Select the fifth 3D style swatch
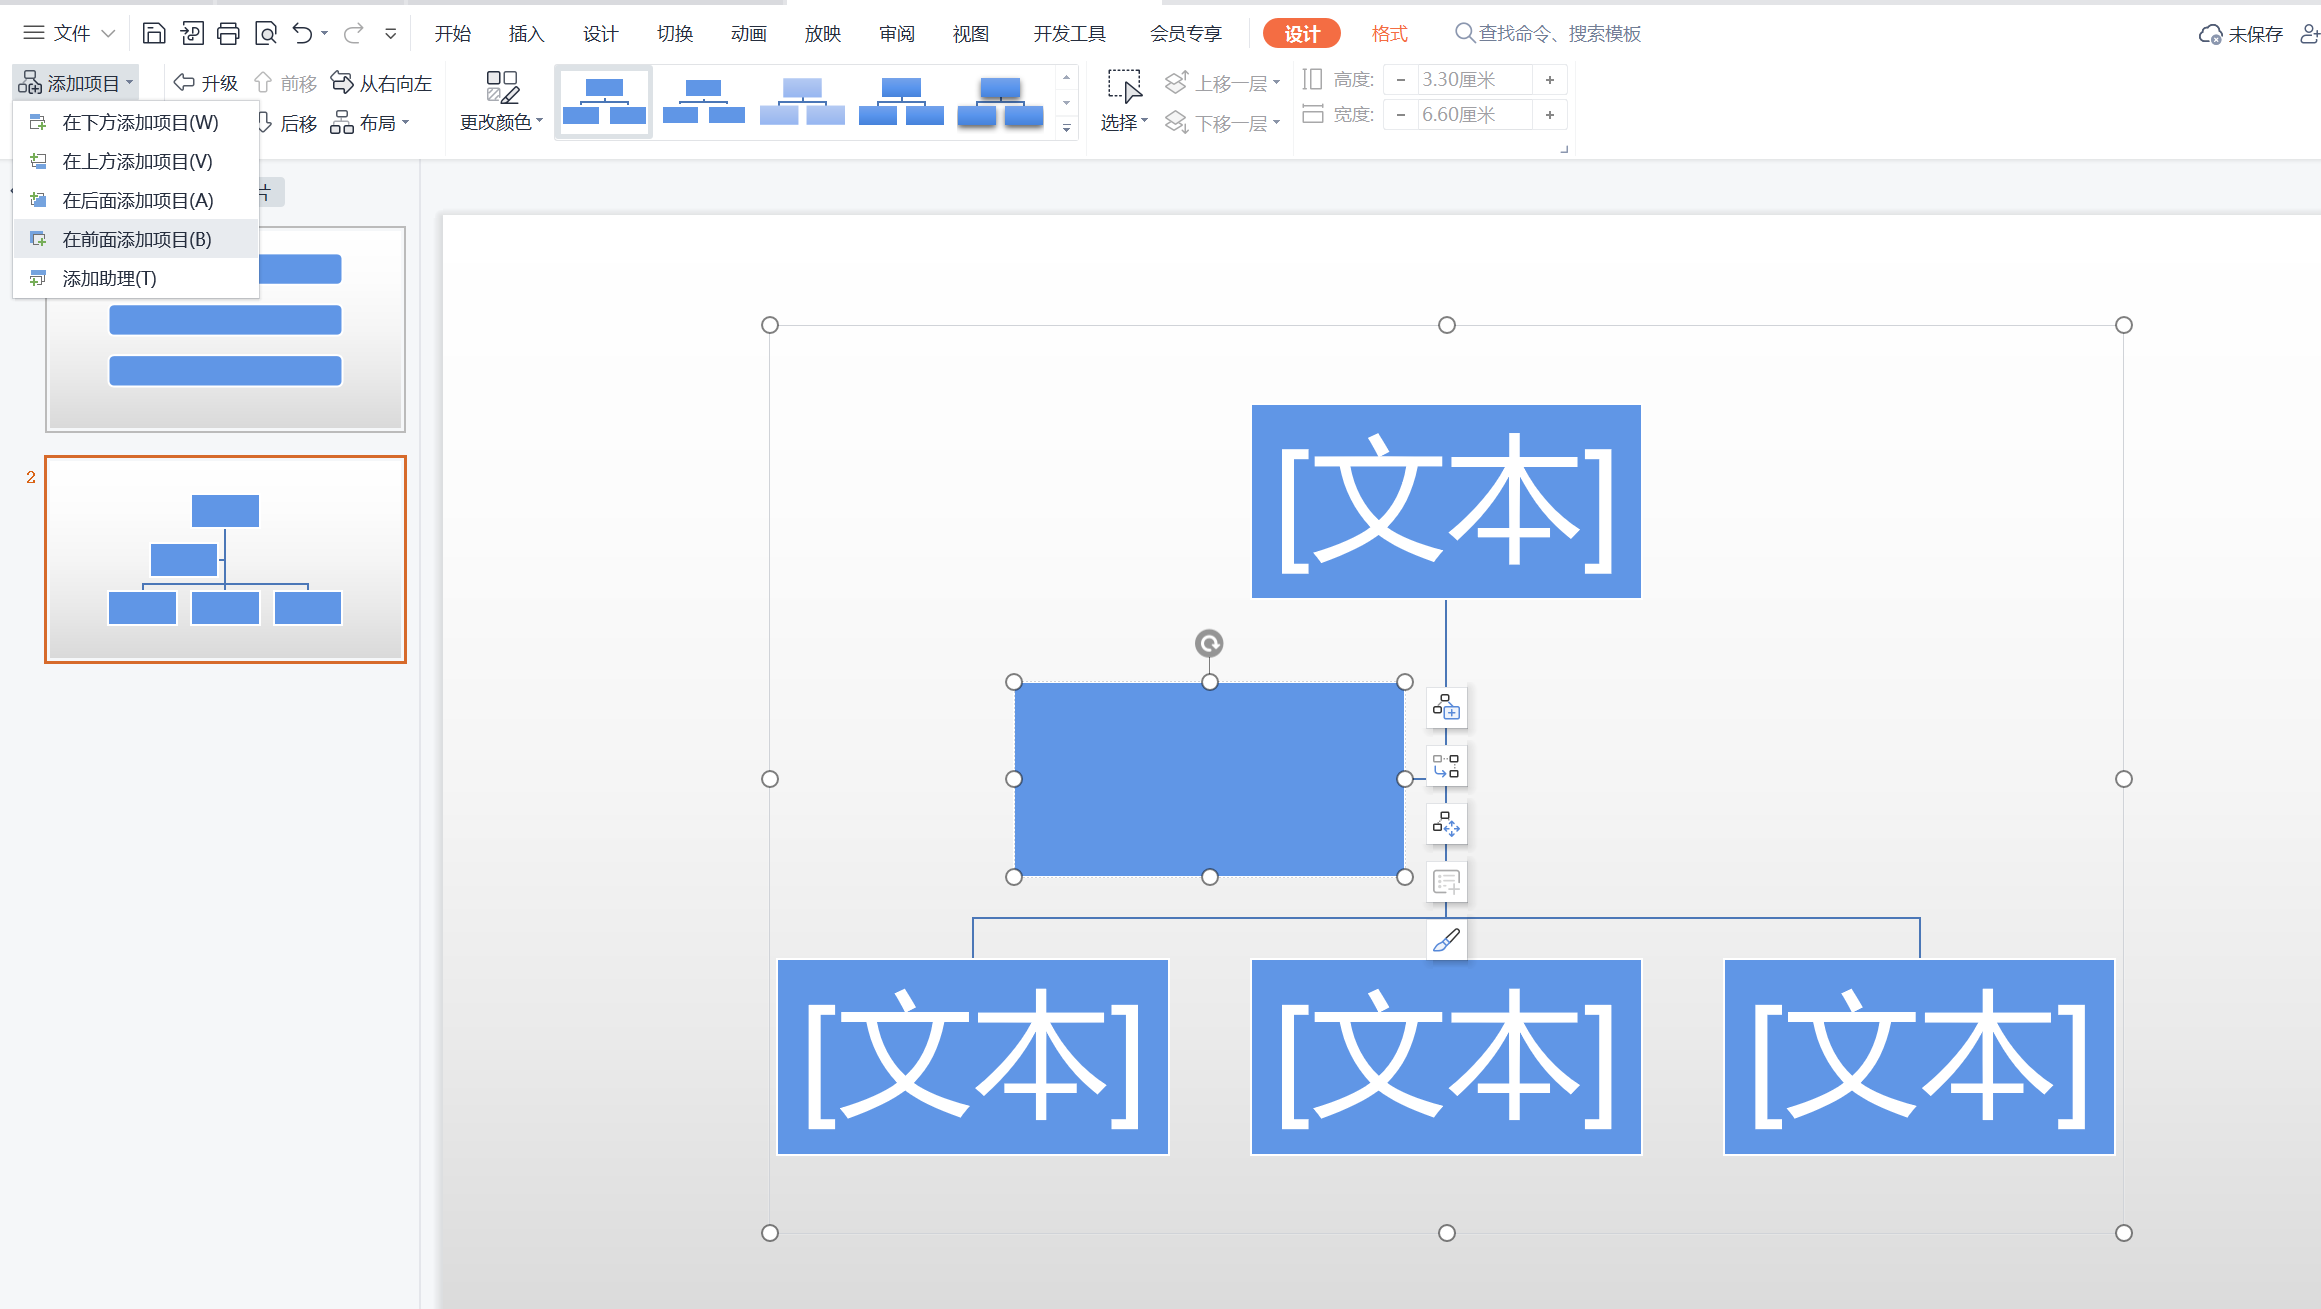This screenshot has width=2321, height=1309. (999, 101)
